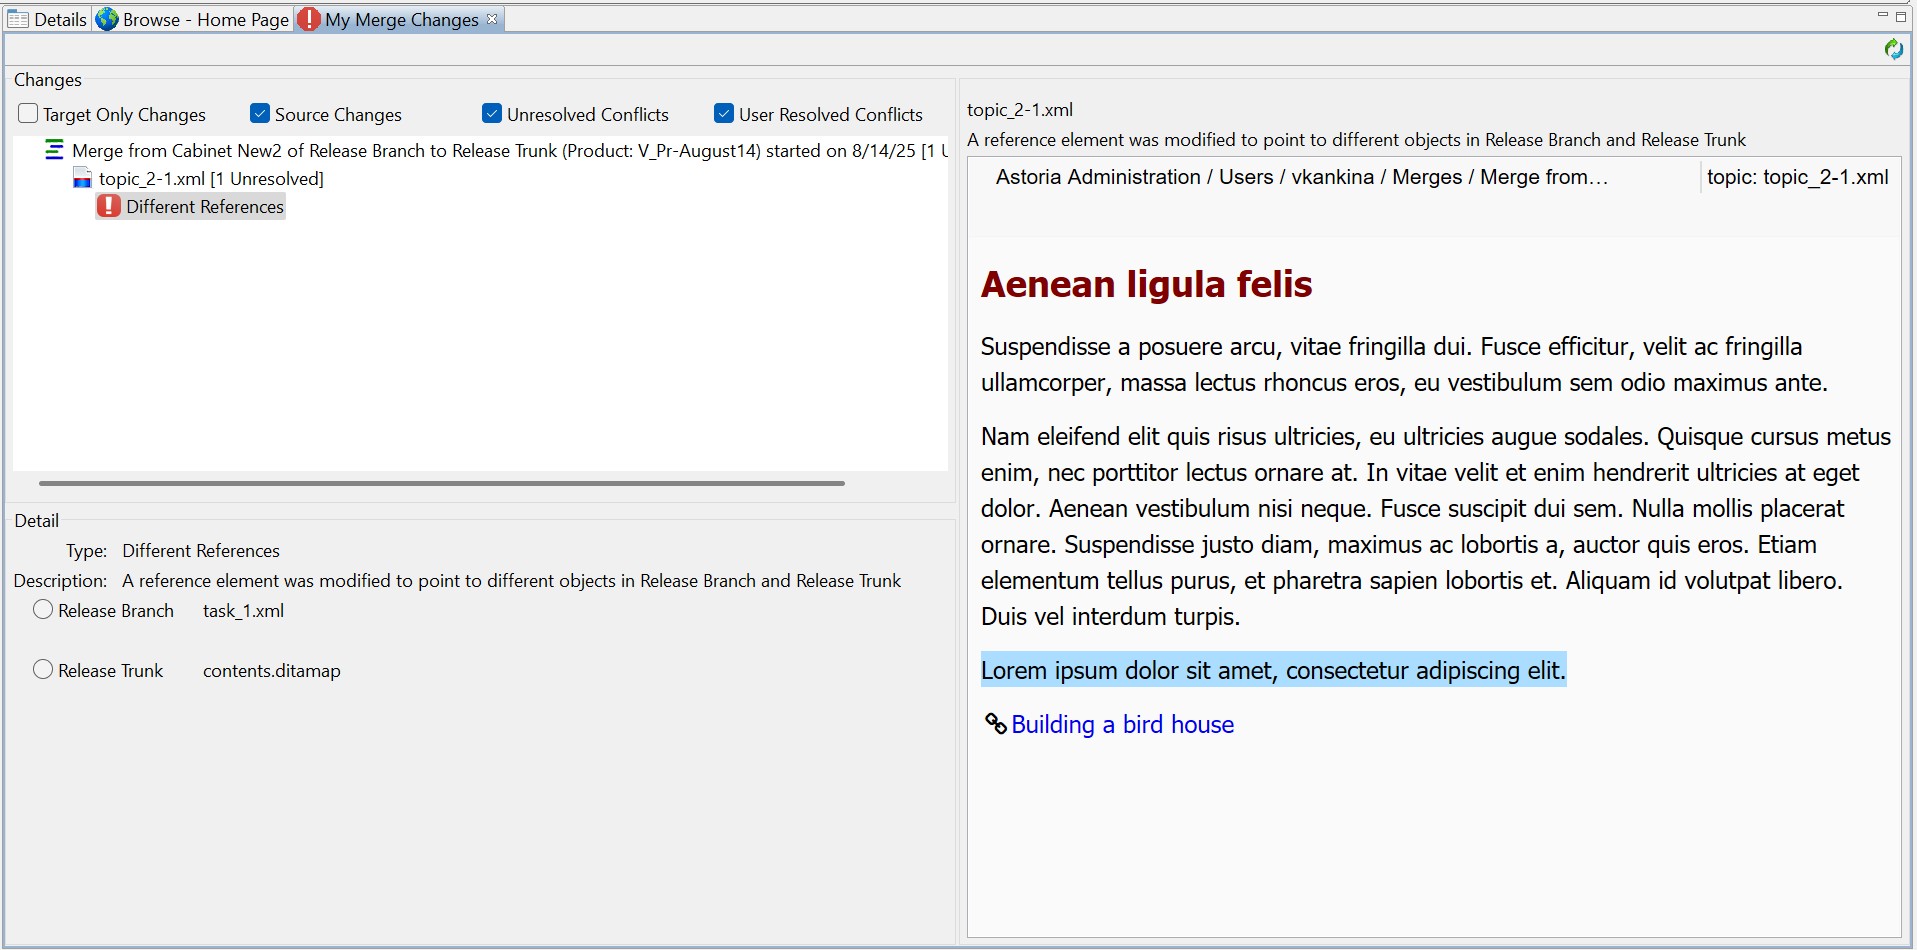Enable the Target Only Changes checkbox
Image resolution: width=1917 pixels, height=950 pixels.
pyautogui.click(x=28, y=114)
